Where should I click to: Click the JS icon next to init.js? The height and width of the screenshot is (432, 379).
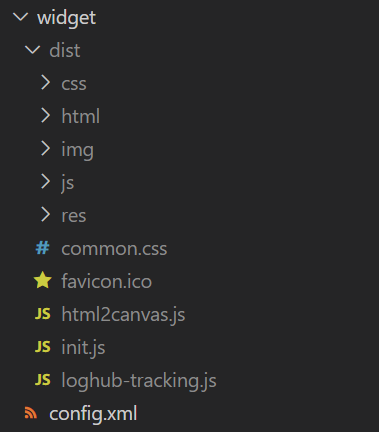(x=43, y=347)
